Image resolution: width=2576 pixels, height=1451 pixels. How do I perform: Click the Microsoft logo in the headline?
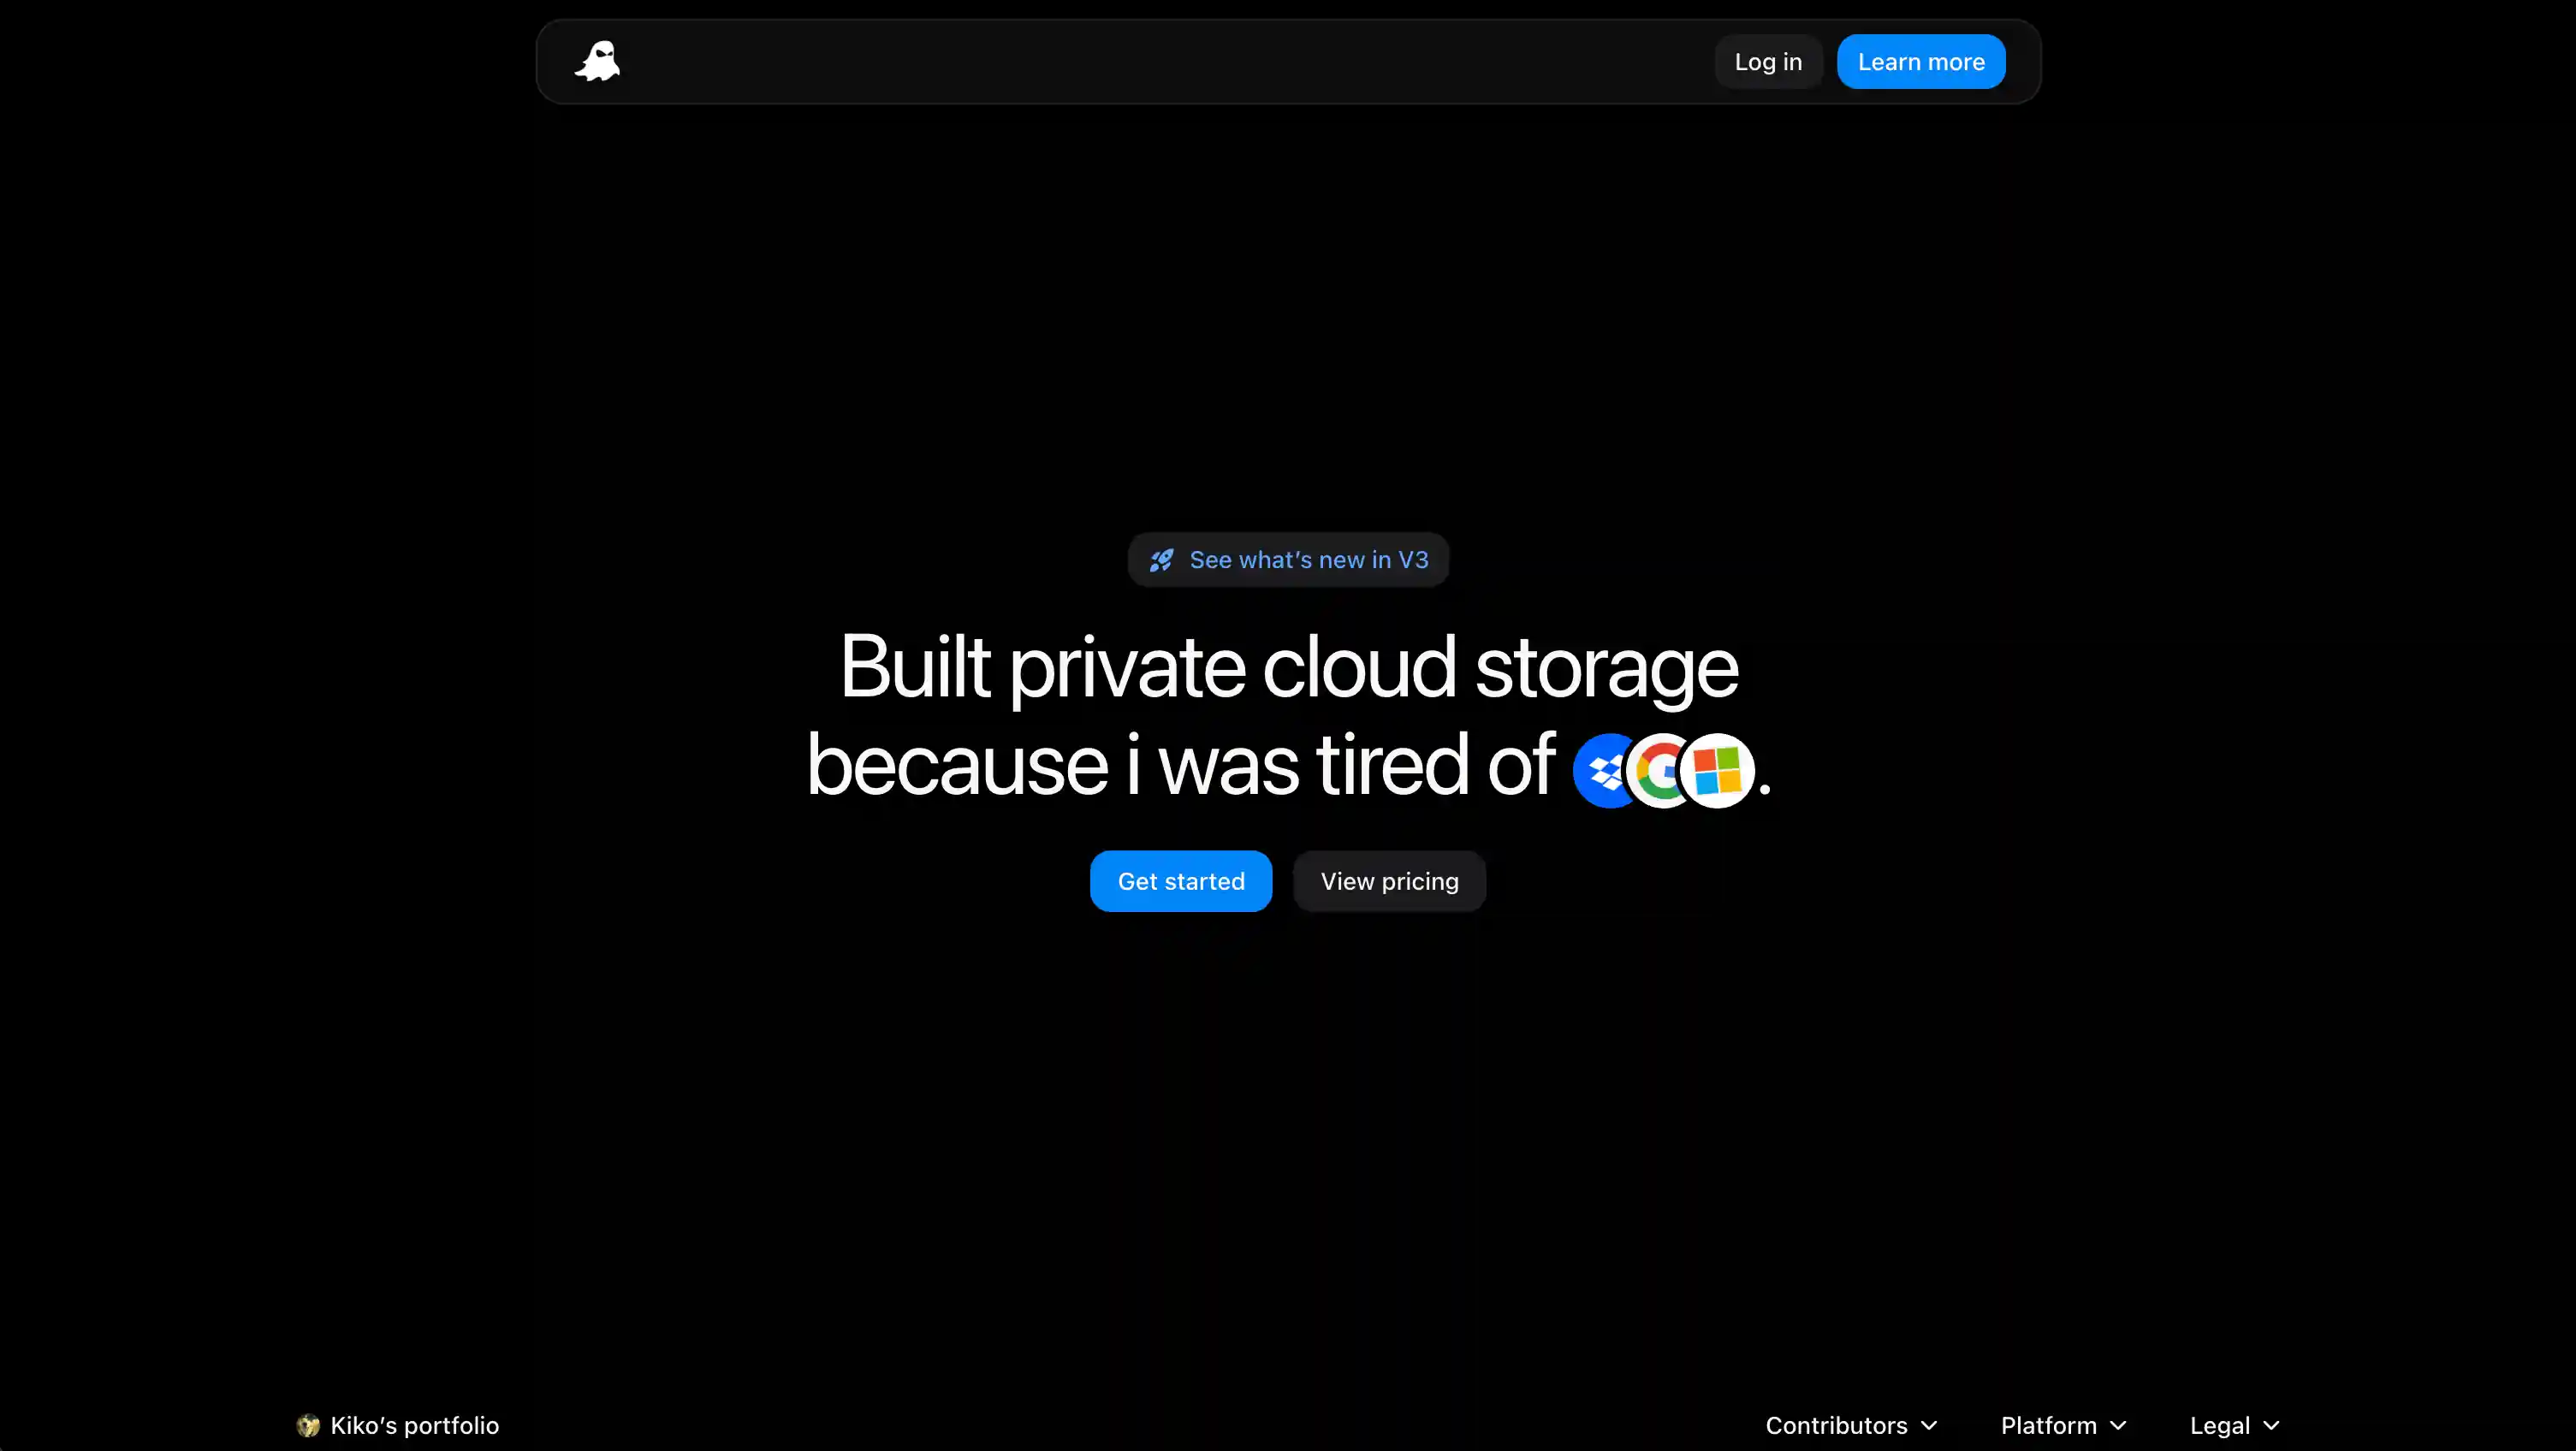1718,771
